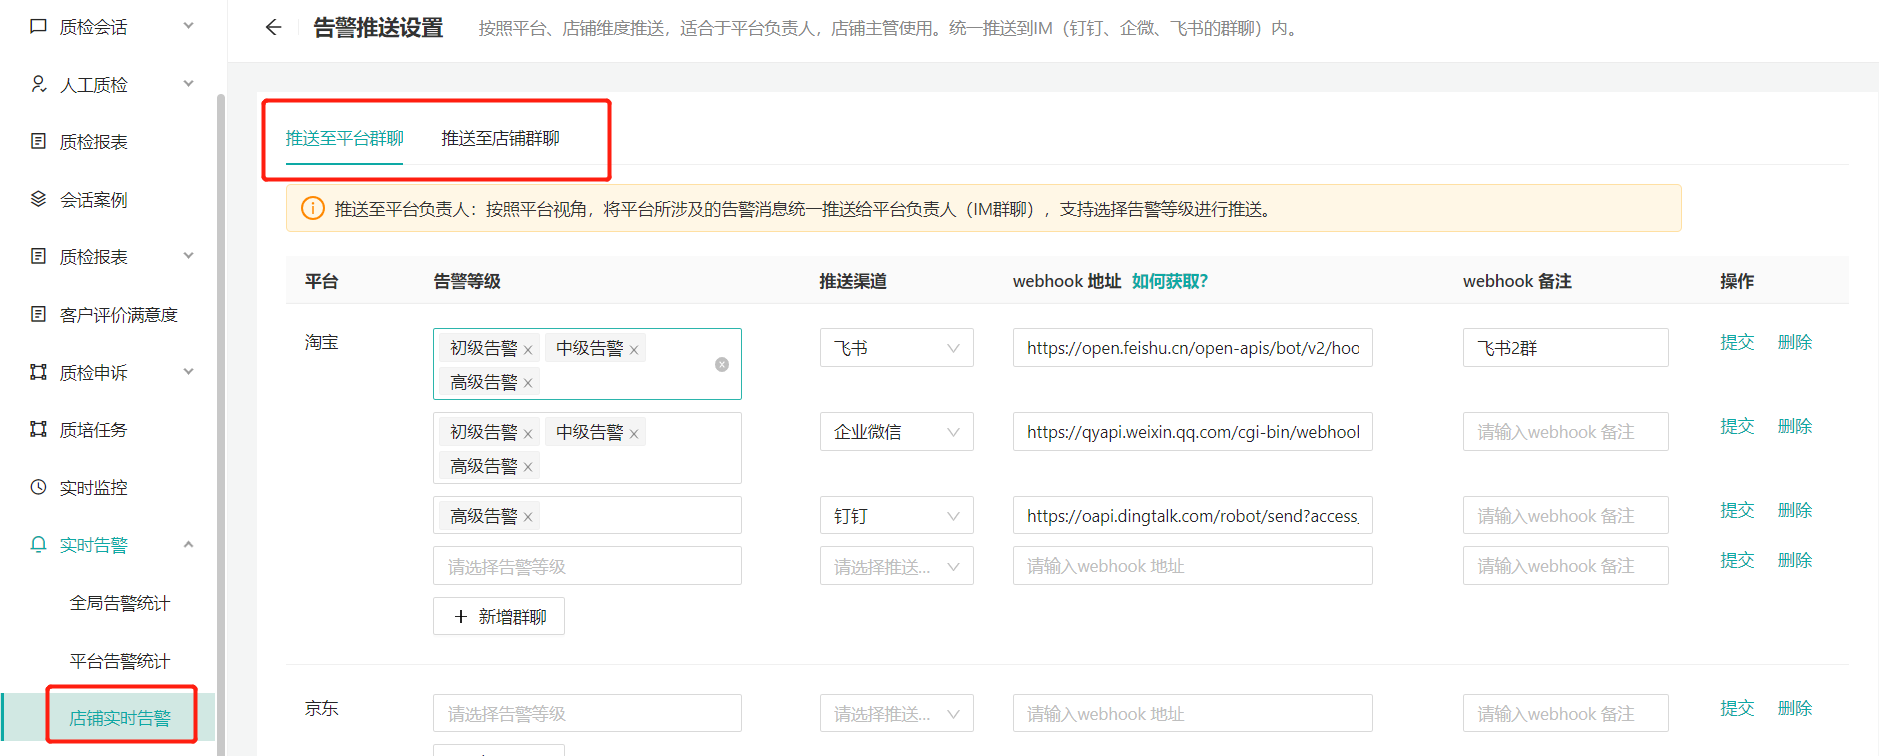Remove 初级告警 tag from the 飞书 row

pyautogui.click(x=528, y=350)
